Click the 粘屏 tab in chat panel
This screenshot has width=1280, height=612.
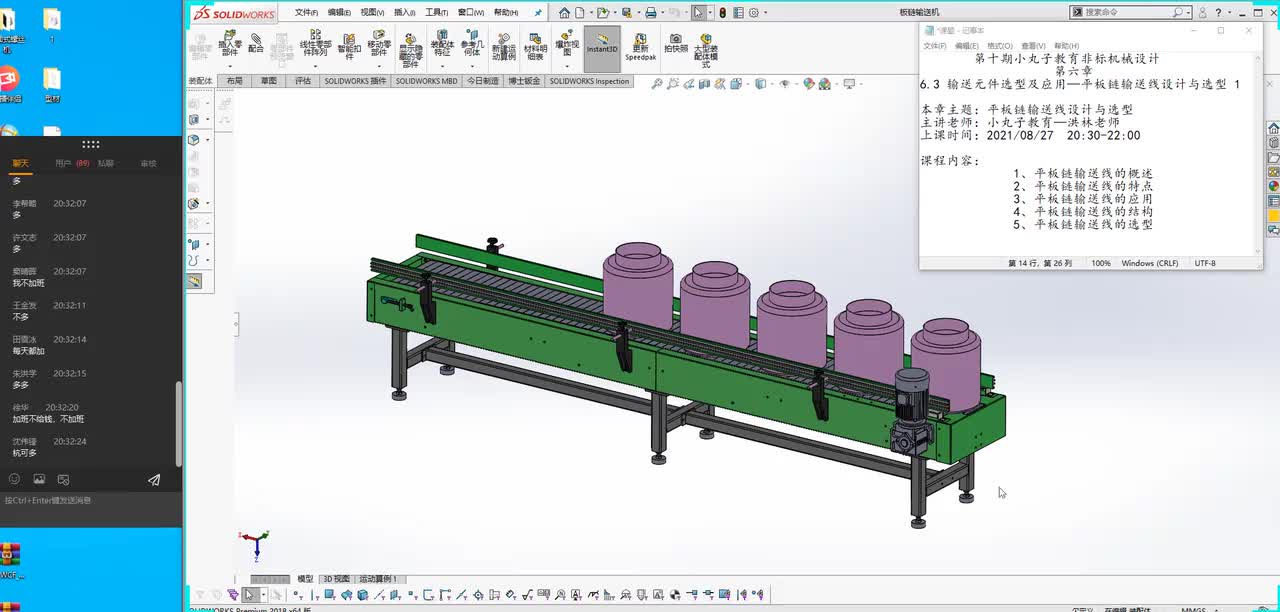pos(105,163)
